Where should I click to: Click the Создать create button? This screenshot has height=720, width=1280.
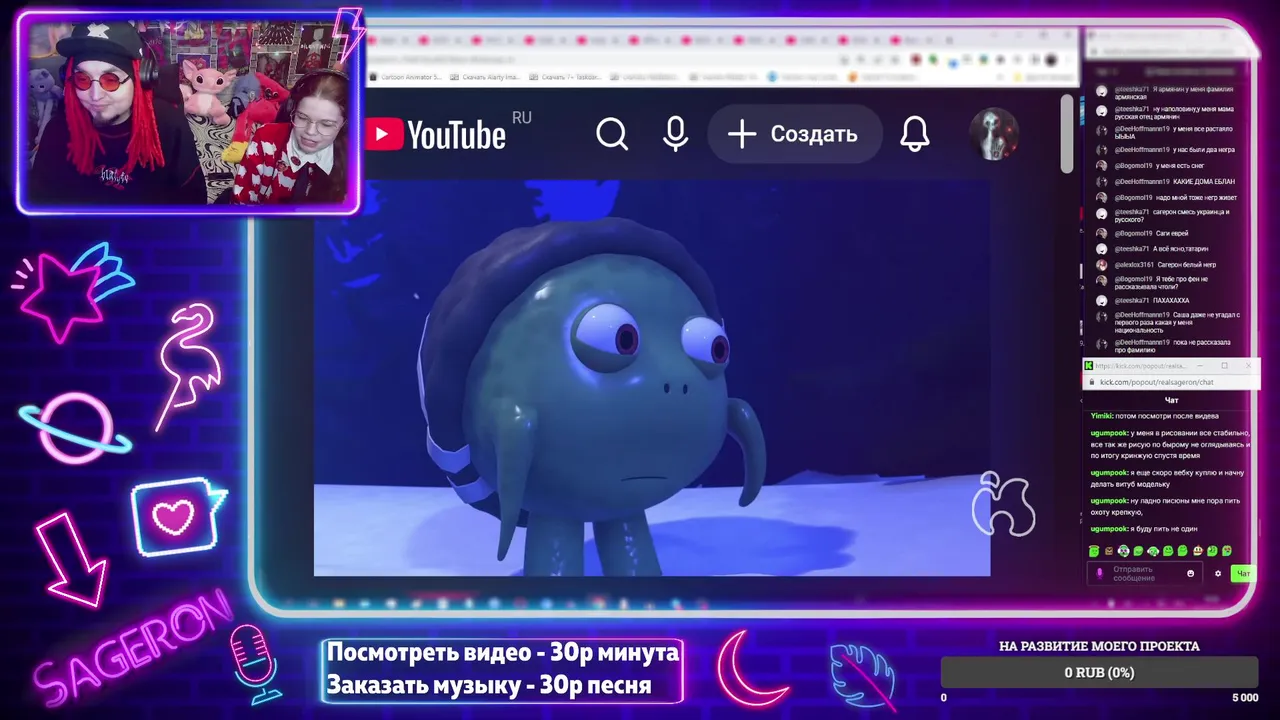click(x=794, y=134)
